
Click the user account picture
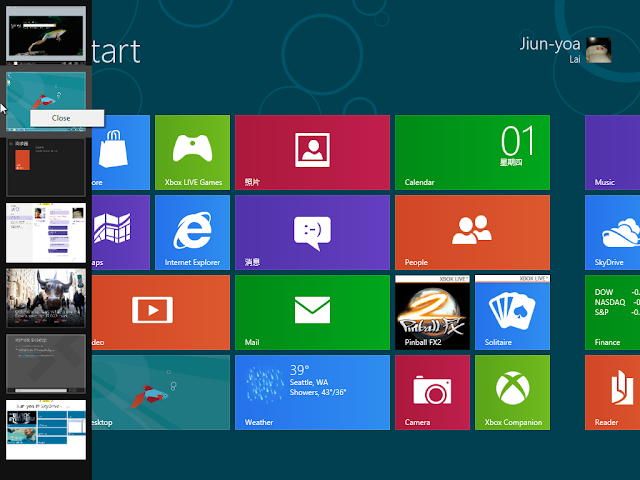click(x=598, y=50)
